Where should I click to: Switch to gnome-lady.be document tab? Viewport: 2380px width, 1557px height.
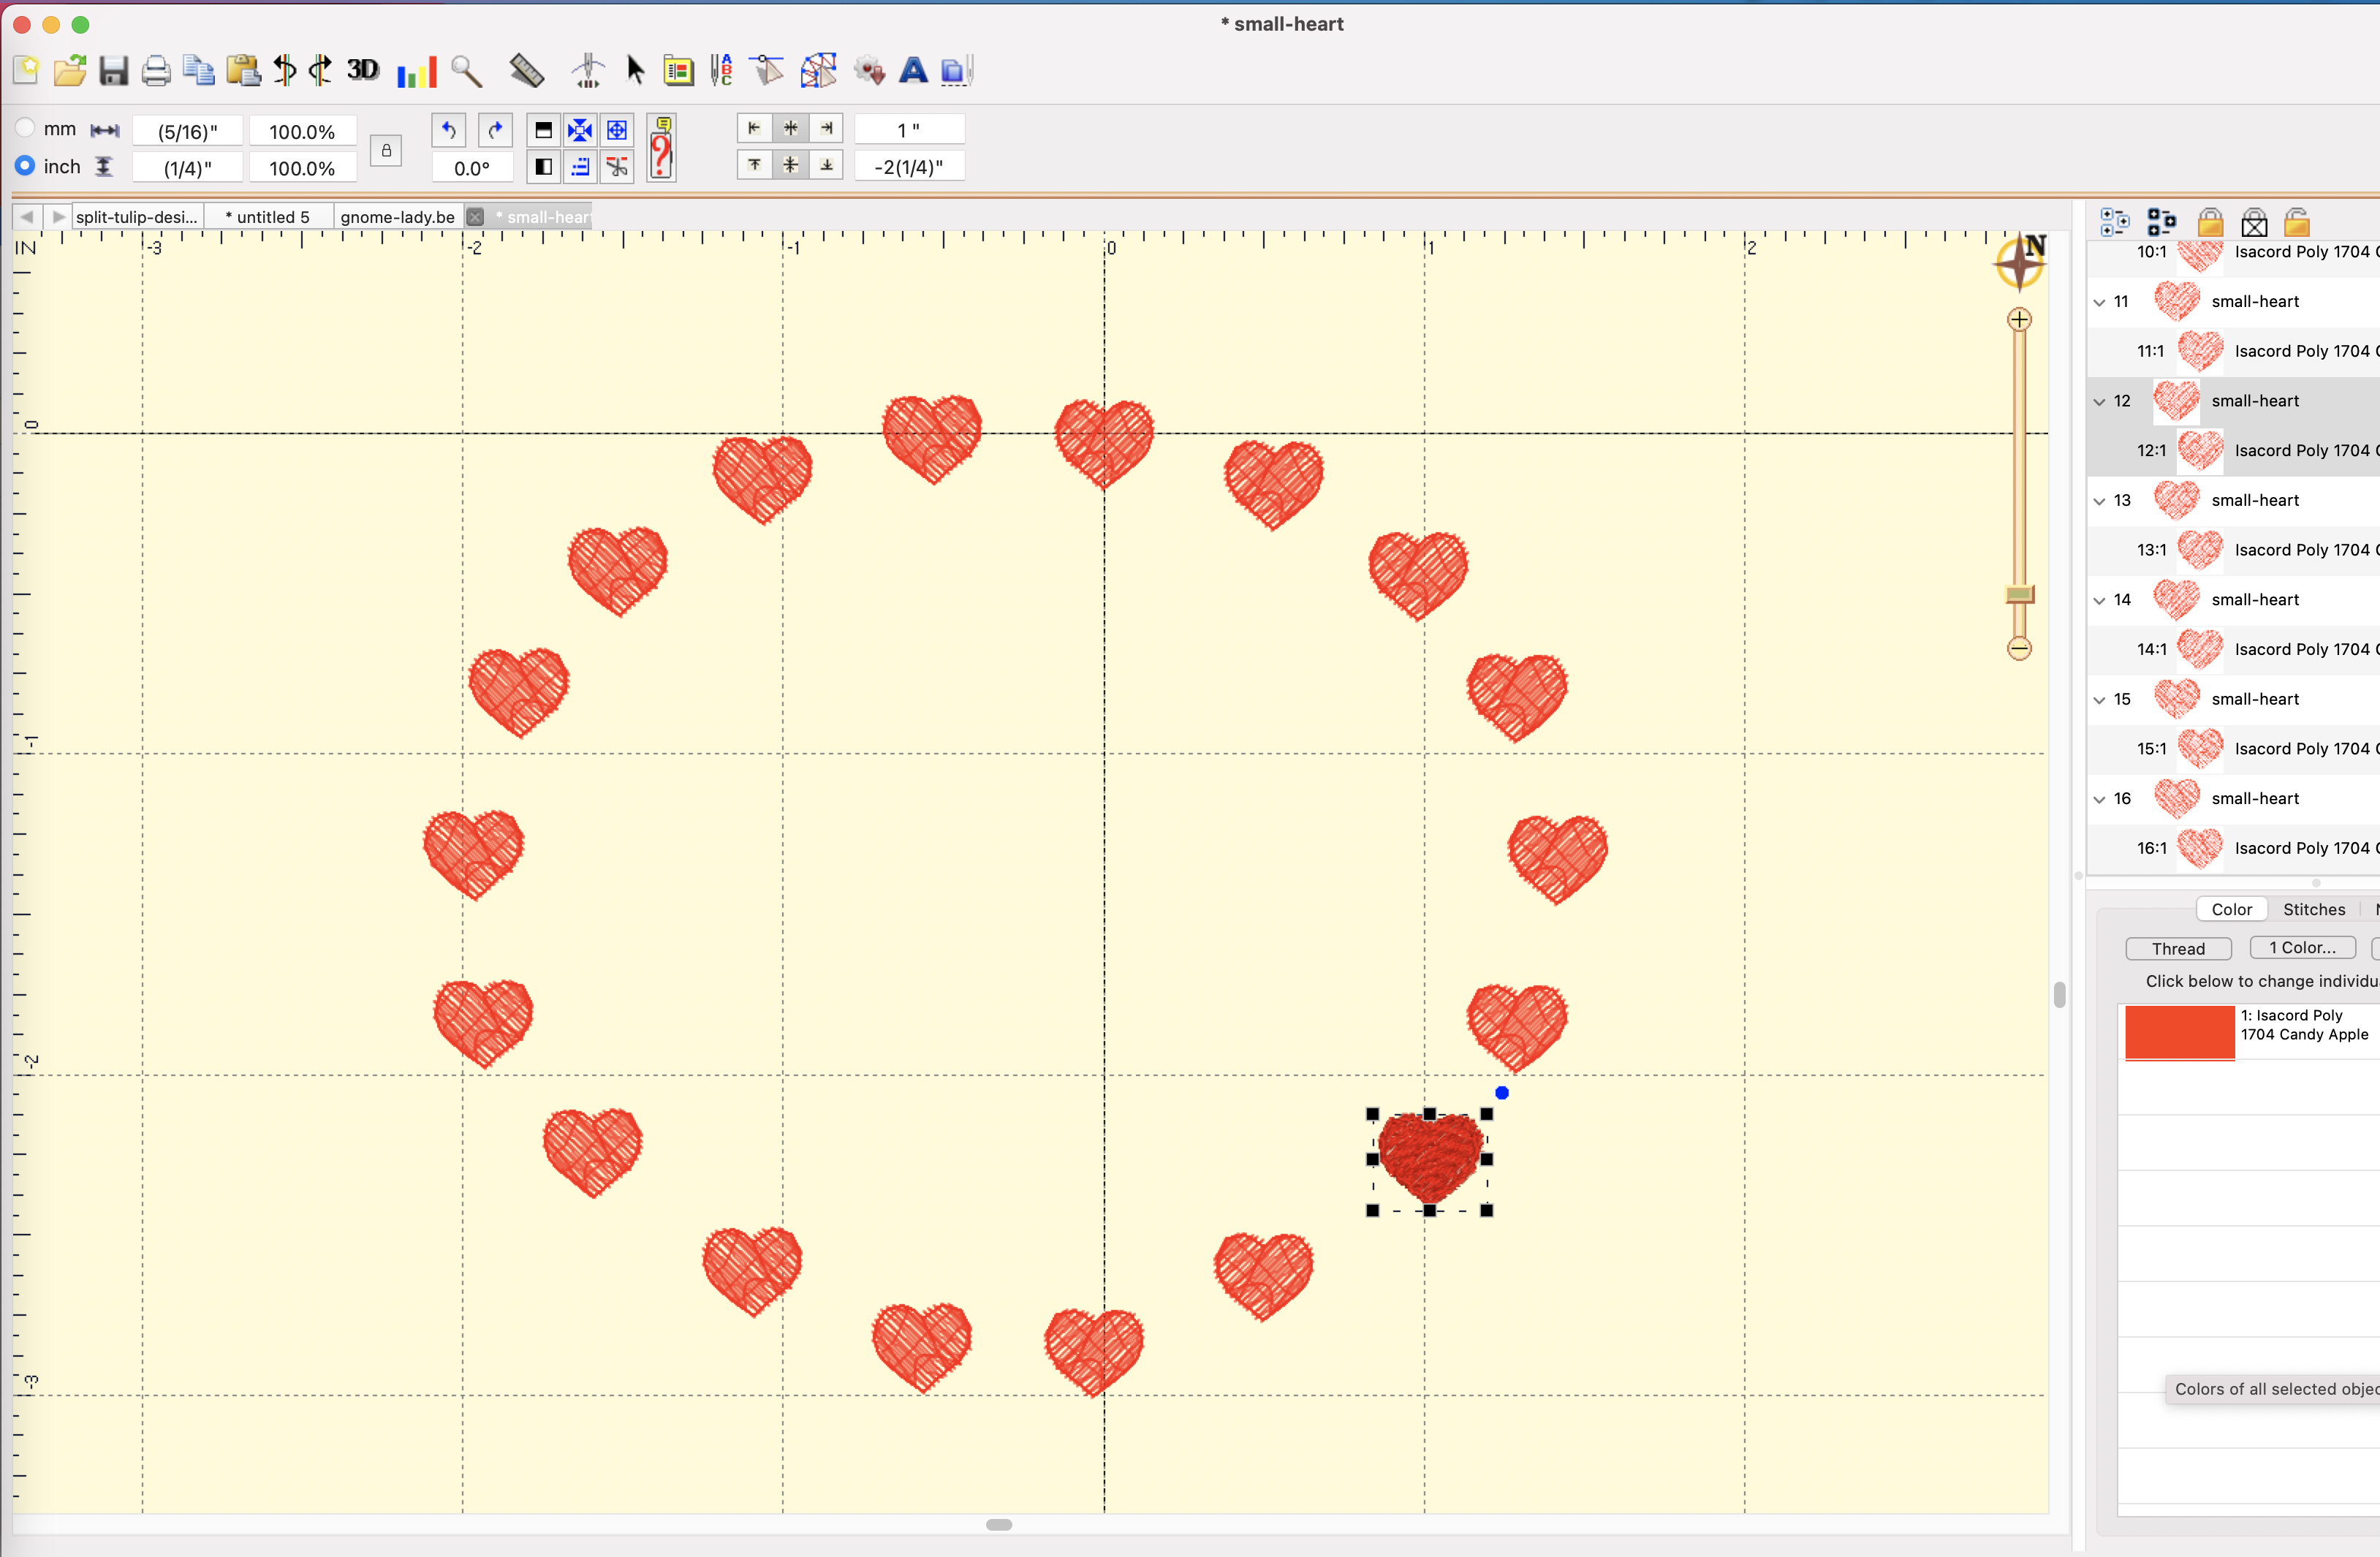tap(398, 217)
